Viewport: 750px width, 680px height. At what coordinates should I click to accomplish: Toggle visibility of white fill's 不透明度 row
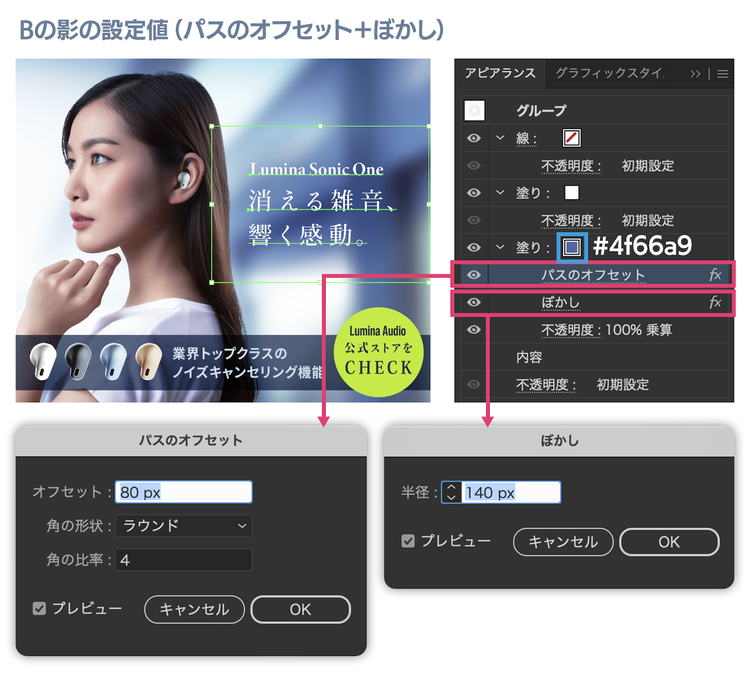[474, 220]
